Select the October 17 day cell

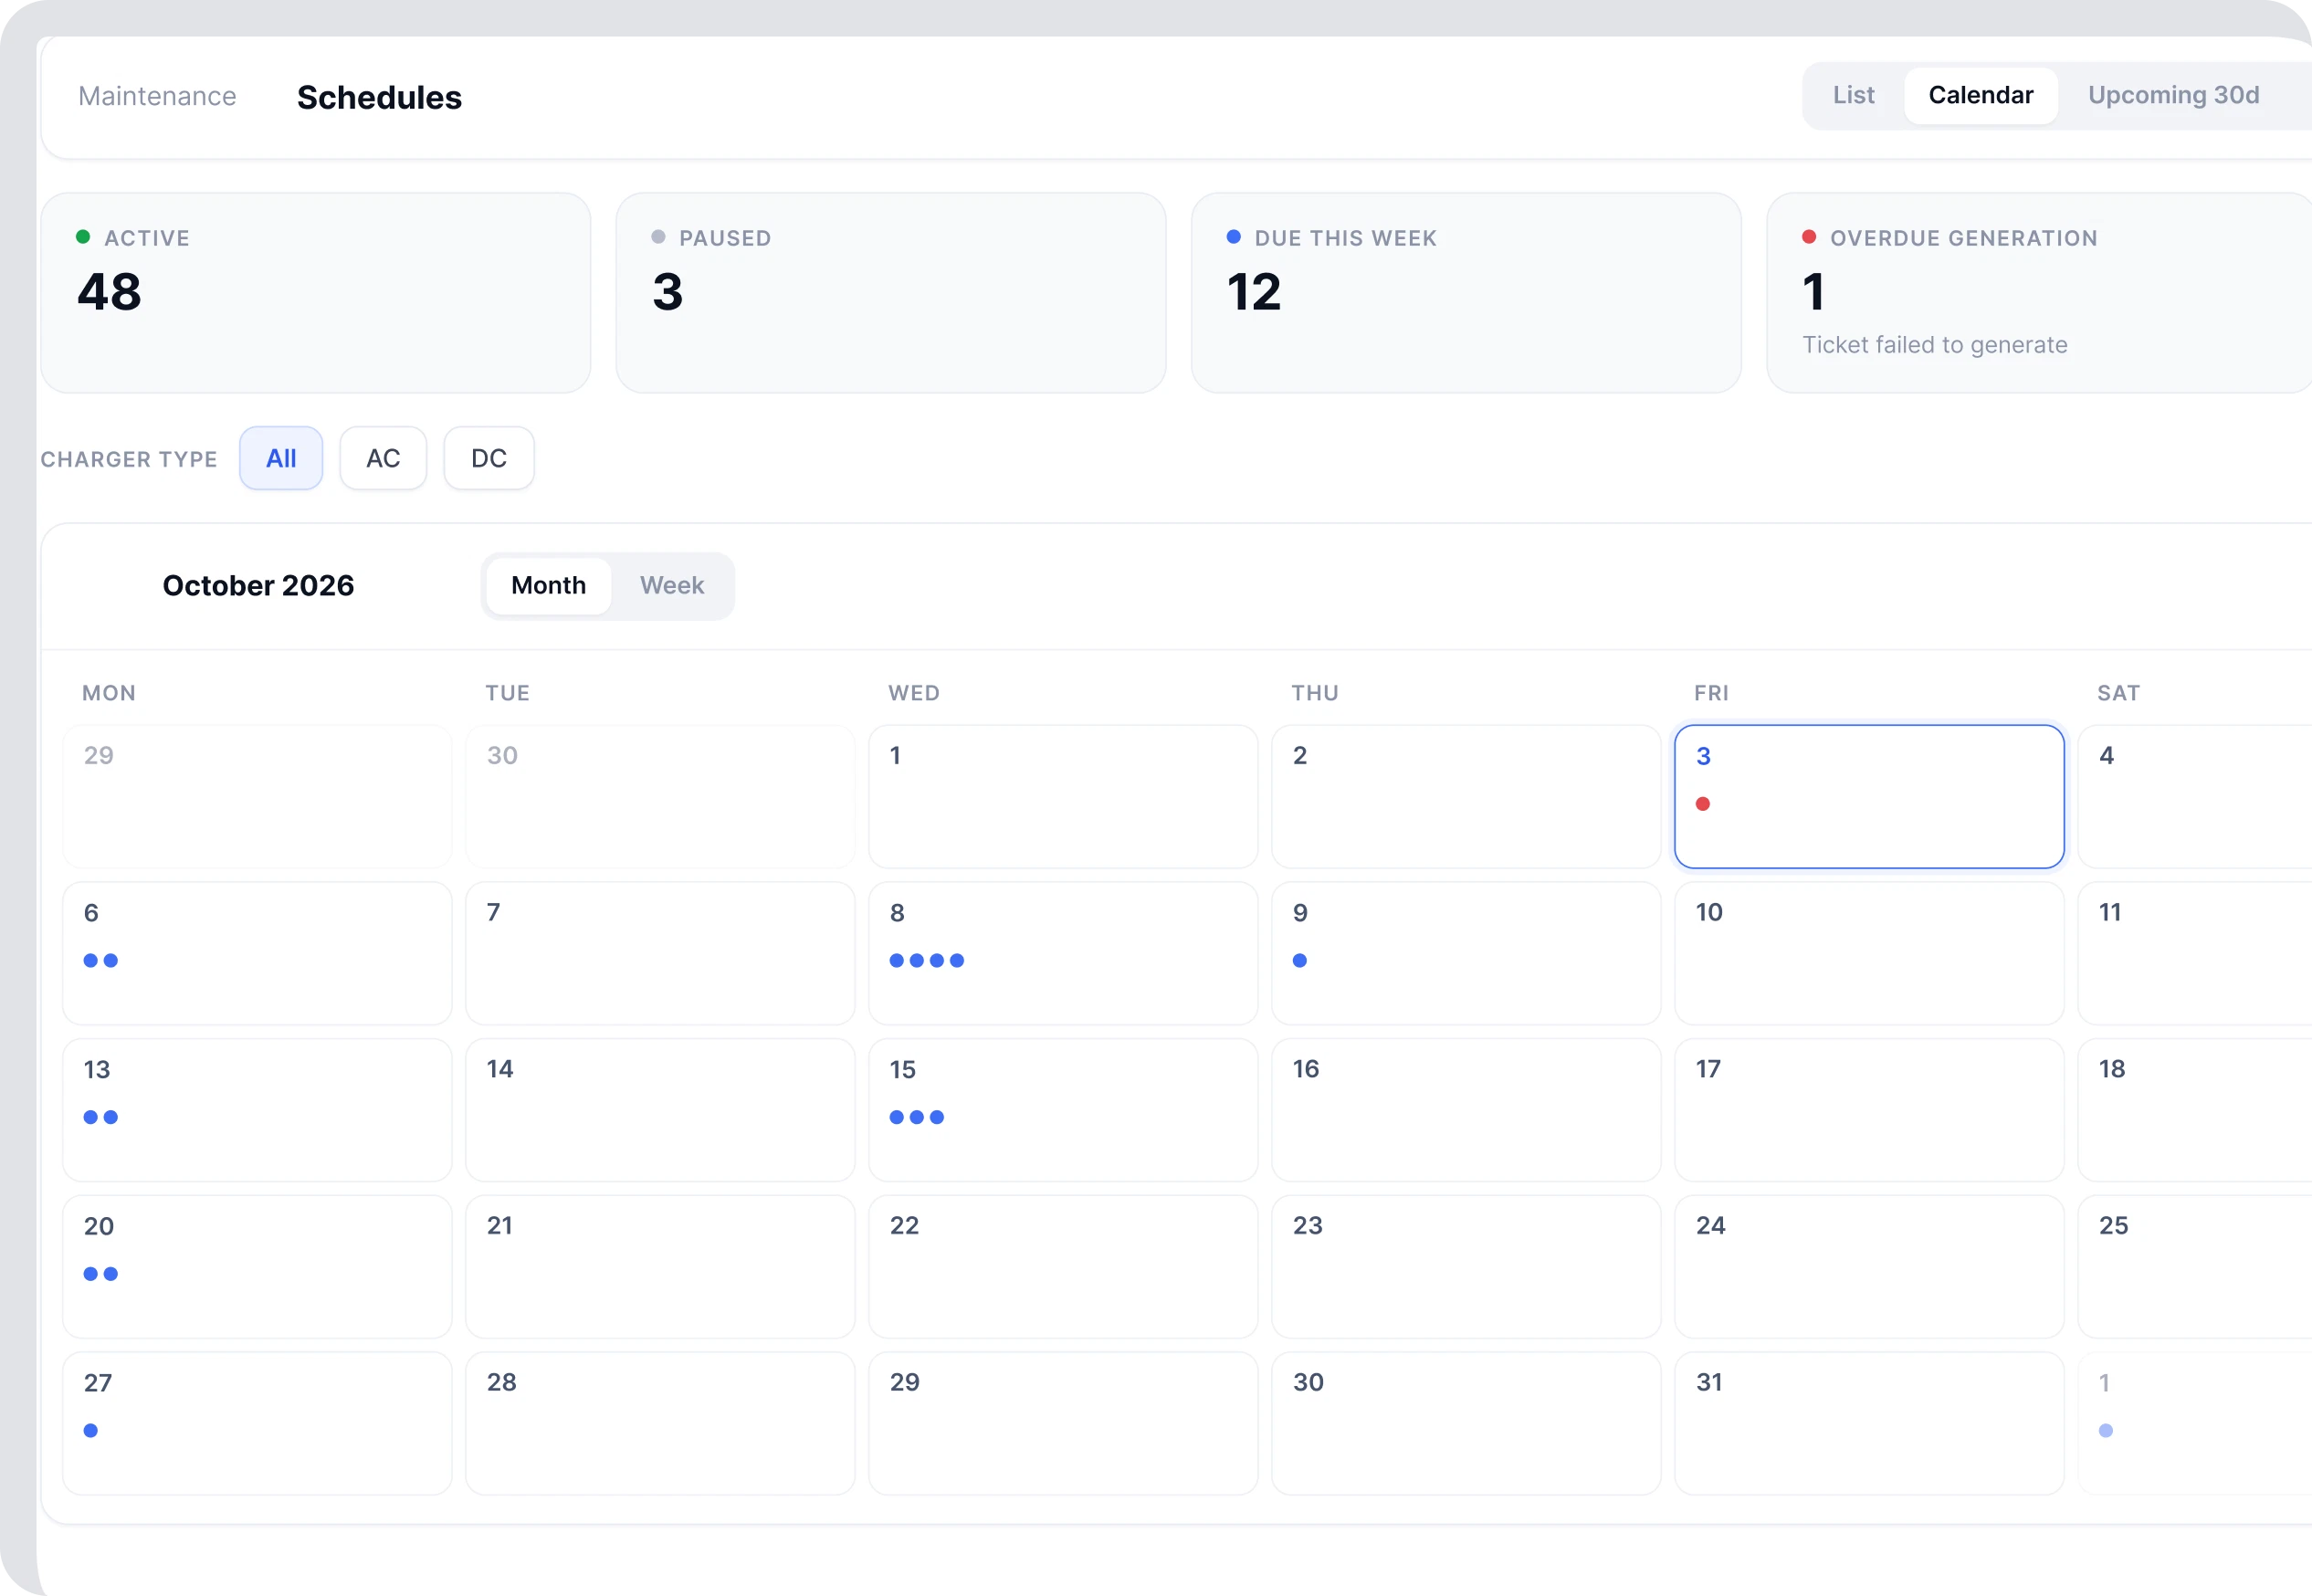(1869, 1110)
